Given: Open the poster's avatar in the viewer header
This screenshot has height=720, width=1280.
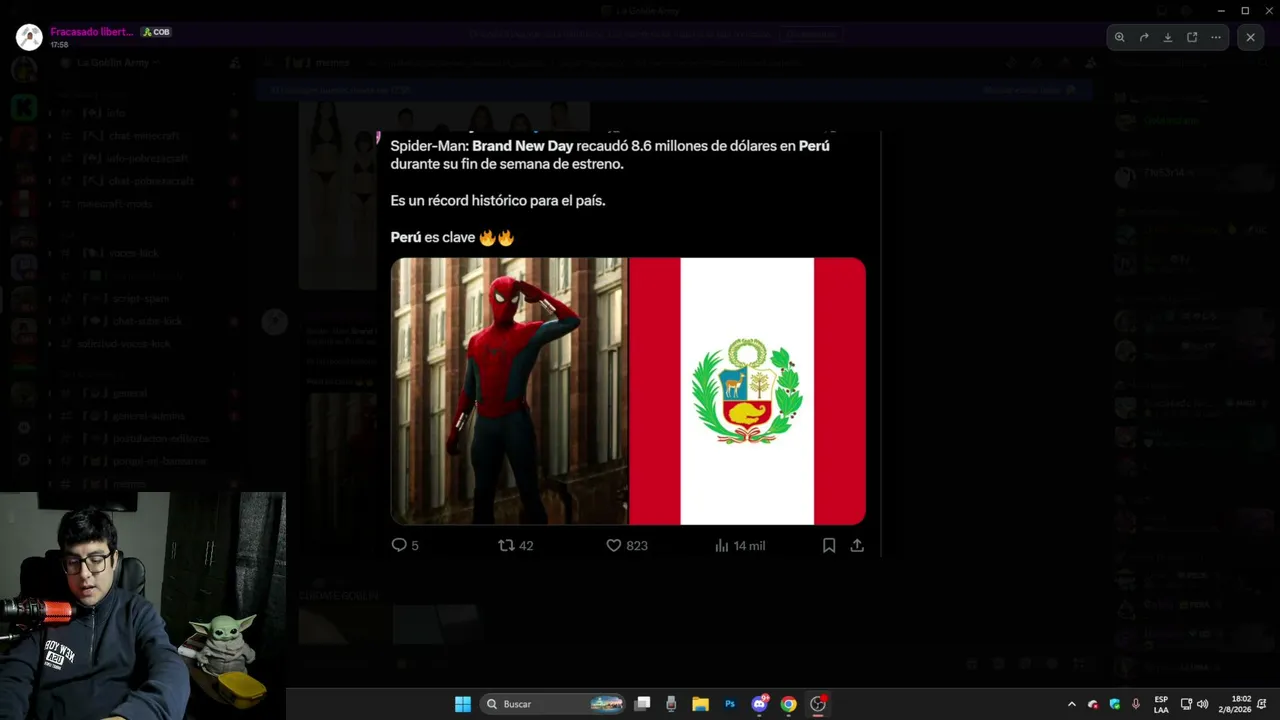Looking at the screenshot, I should [29, 37].
